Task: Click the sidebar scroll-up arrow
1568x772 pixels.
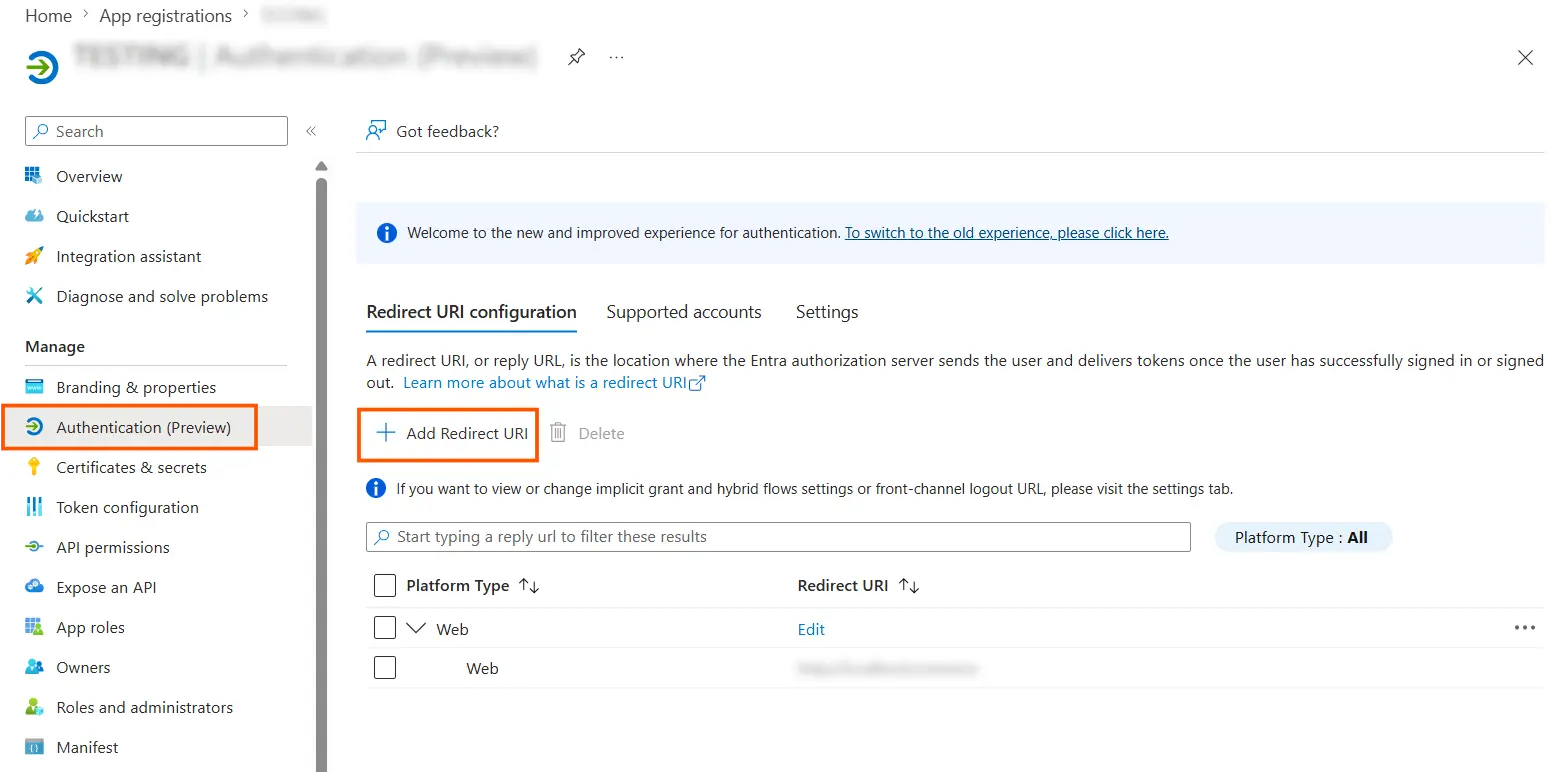Action: click(x=321, y=166)
